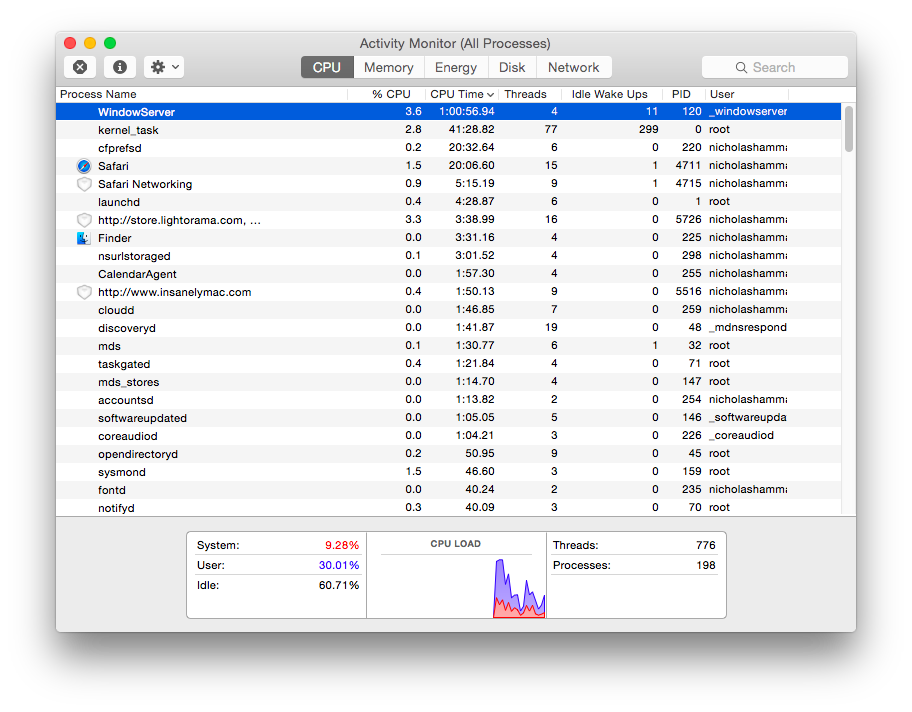Viewport: 912px width, 712px height.
Task: Show the Disk tab
Action: coord(512,67)
